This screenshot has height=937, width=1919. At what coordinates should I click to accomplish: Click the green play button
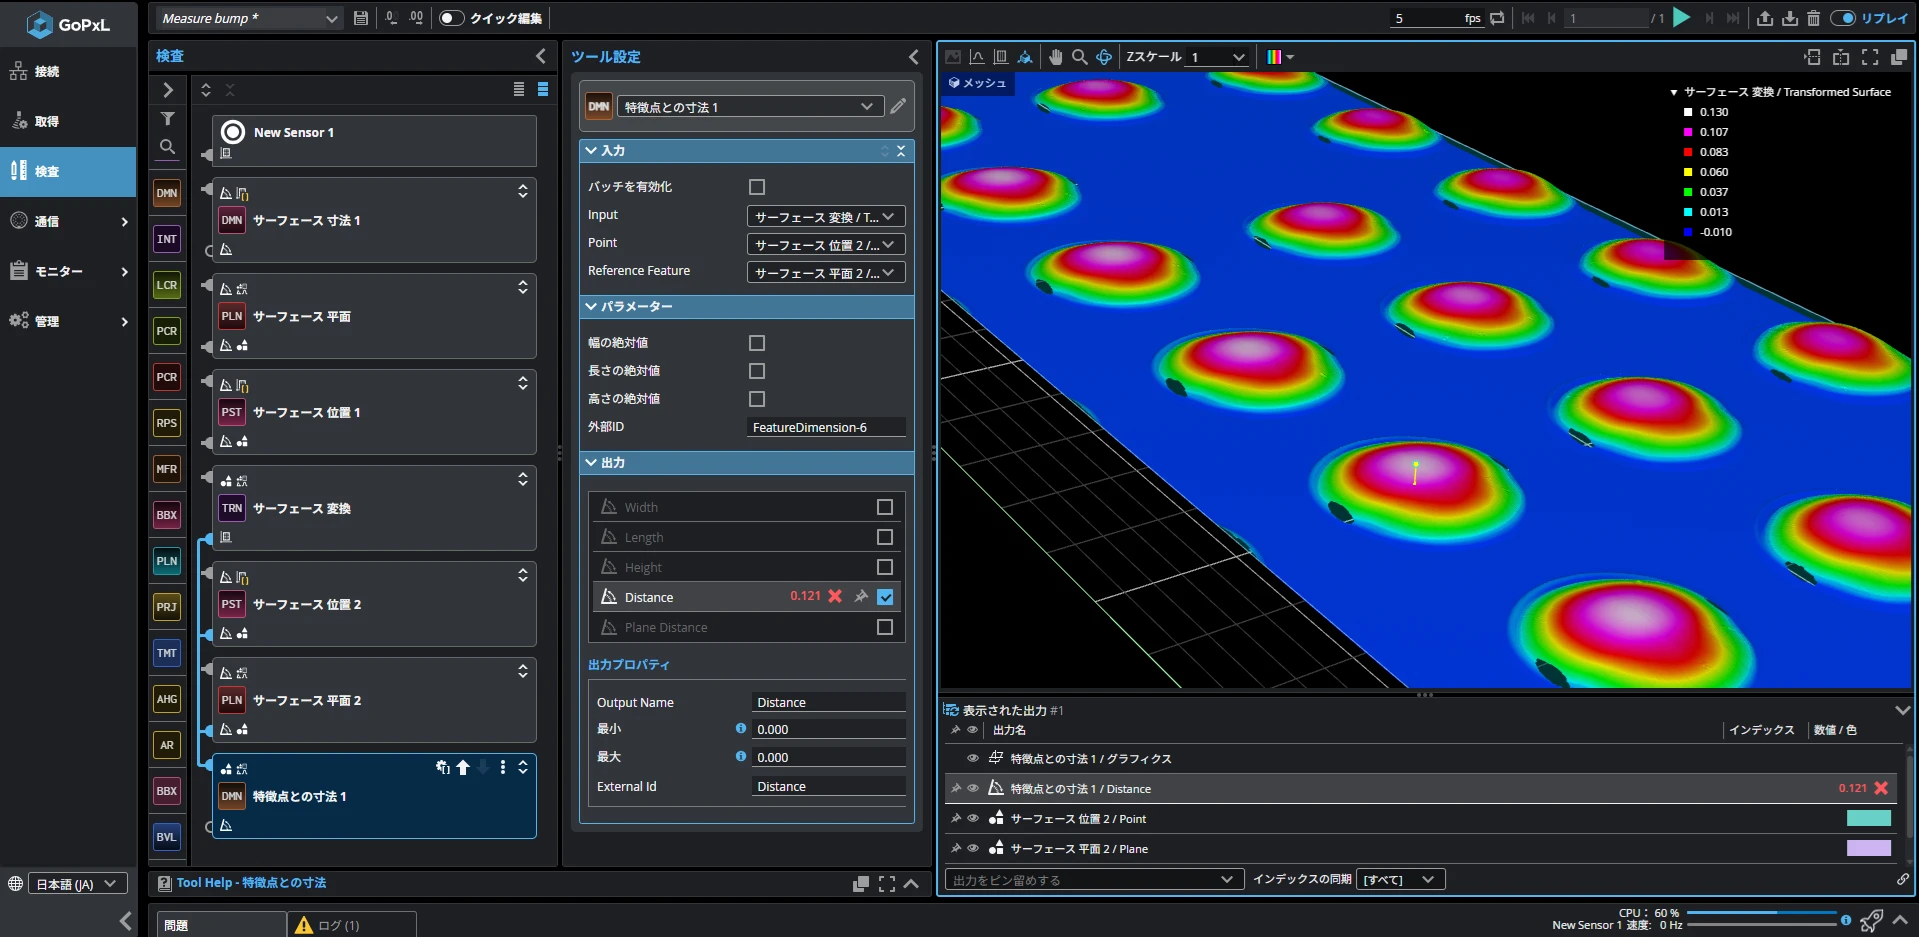click(x=1681, y=18)
